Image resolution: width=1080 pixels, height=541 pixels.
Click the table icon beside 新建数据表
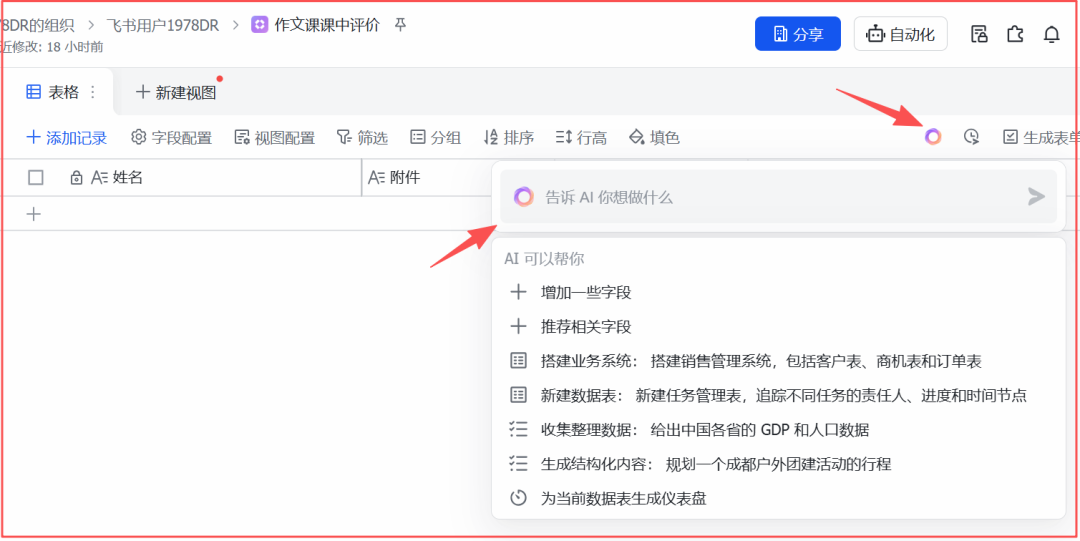(x=518, y=396)
